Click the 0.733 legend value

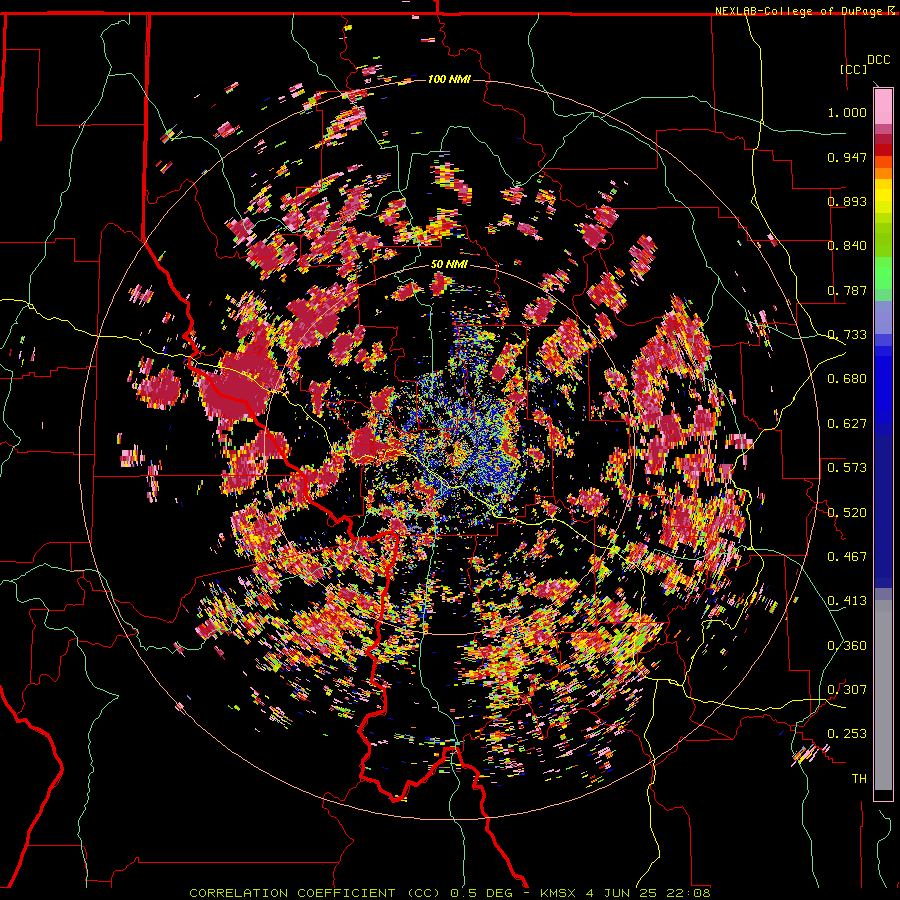(847, 335)
